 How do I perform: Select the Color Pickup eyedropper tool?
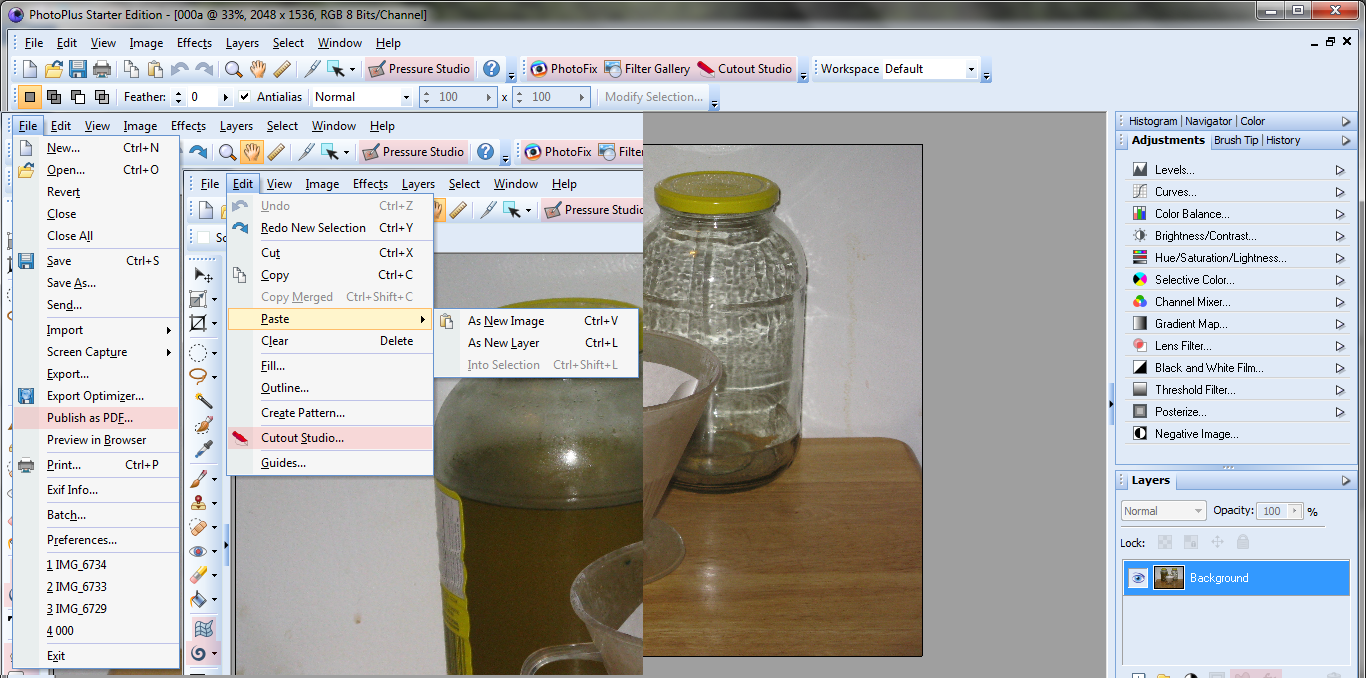(x=203, y=448)
